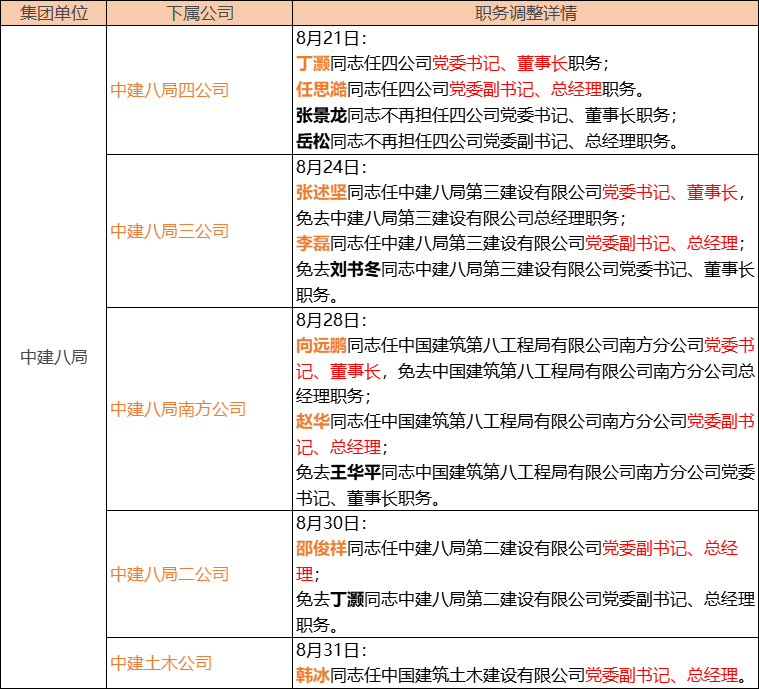The width and height of the screenshot is (759, 689).
Task: Click the orange name 向远鹏
Action: click(x=321, y=346)
